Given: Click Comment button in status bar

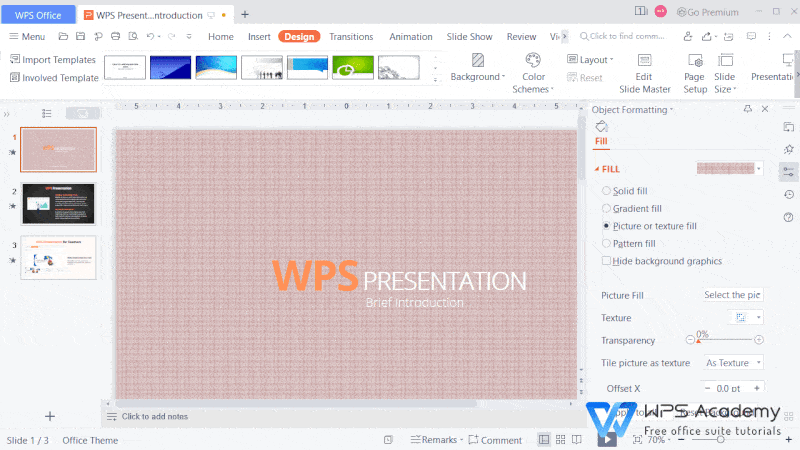Looking at the screenshot, I should point(495,439).
